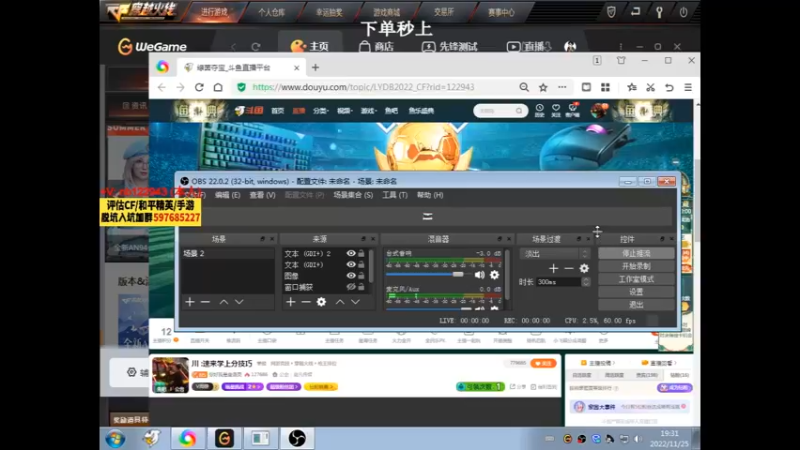
Task: Open the OBS icon on the taskbar
Action: [x=297, y=438]
